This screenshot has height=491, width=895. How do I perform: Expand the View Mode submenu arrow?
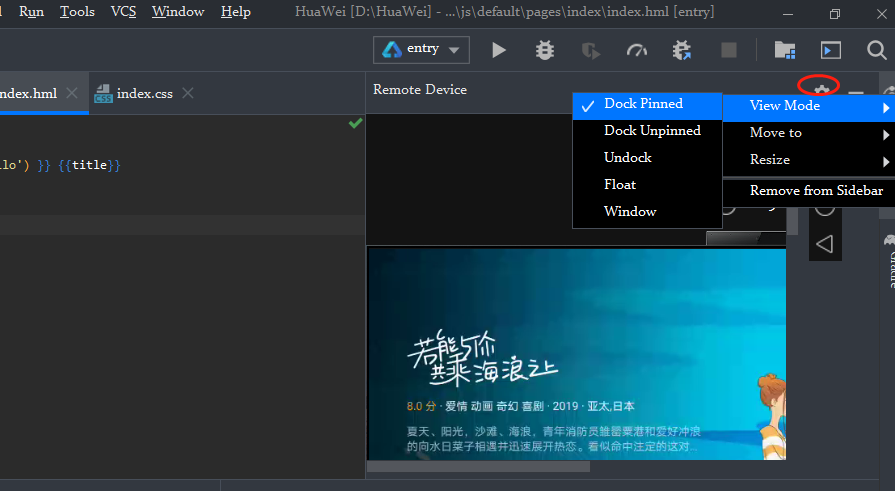886,108
